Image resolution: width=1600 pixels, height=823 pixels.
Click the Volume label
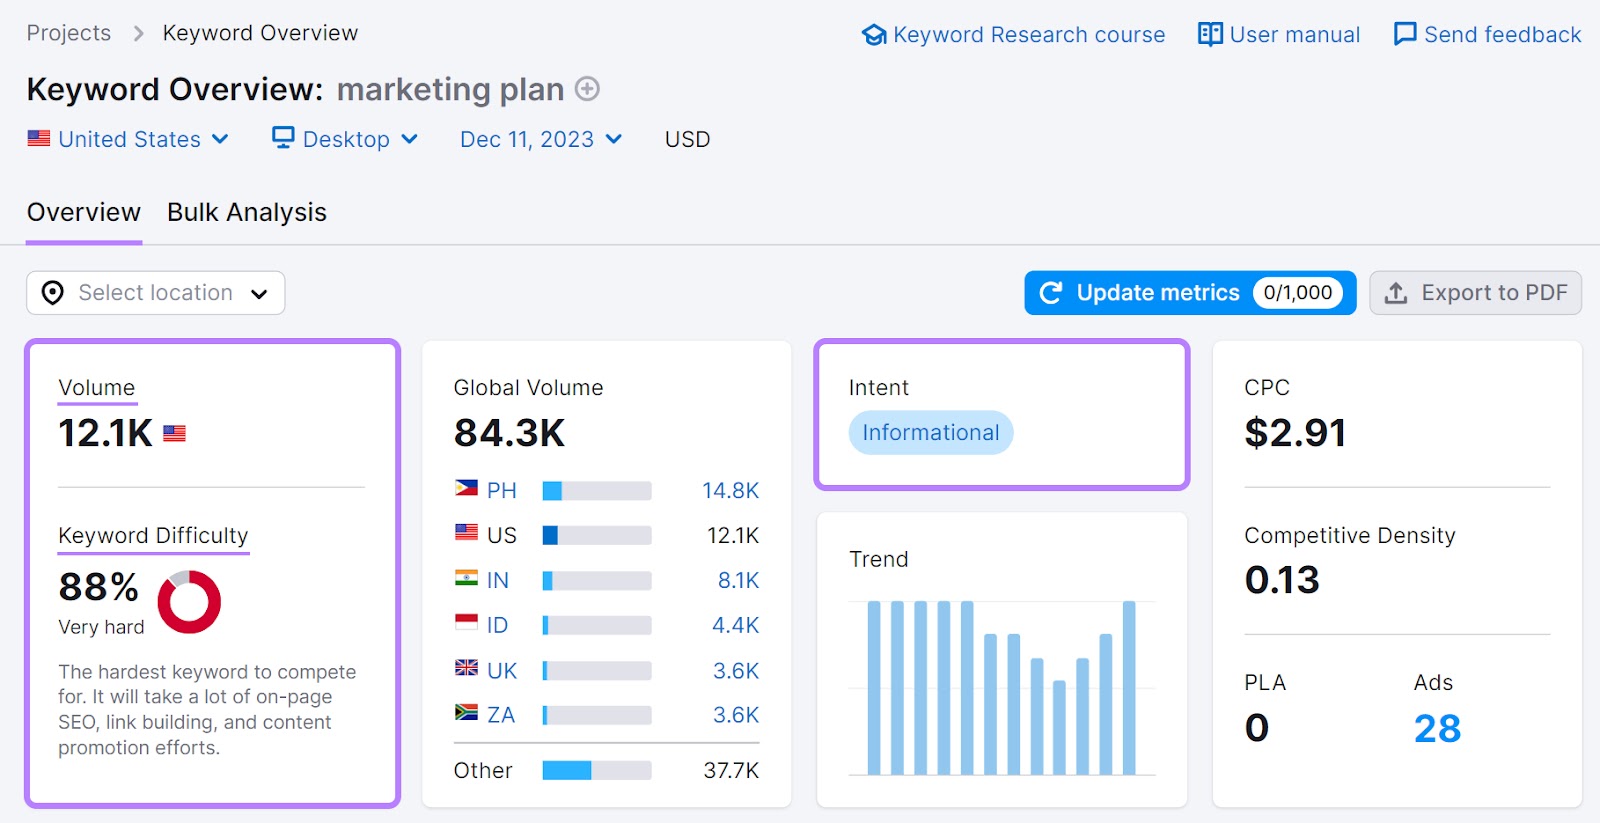coord(97,388)
